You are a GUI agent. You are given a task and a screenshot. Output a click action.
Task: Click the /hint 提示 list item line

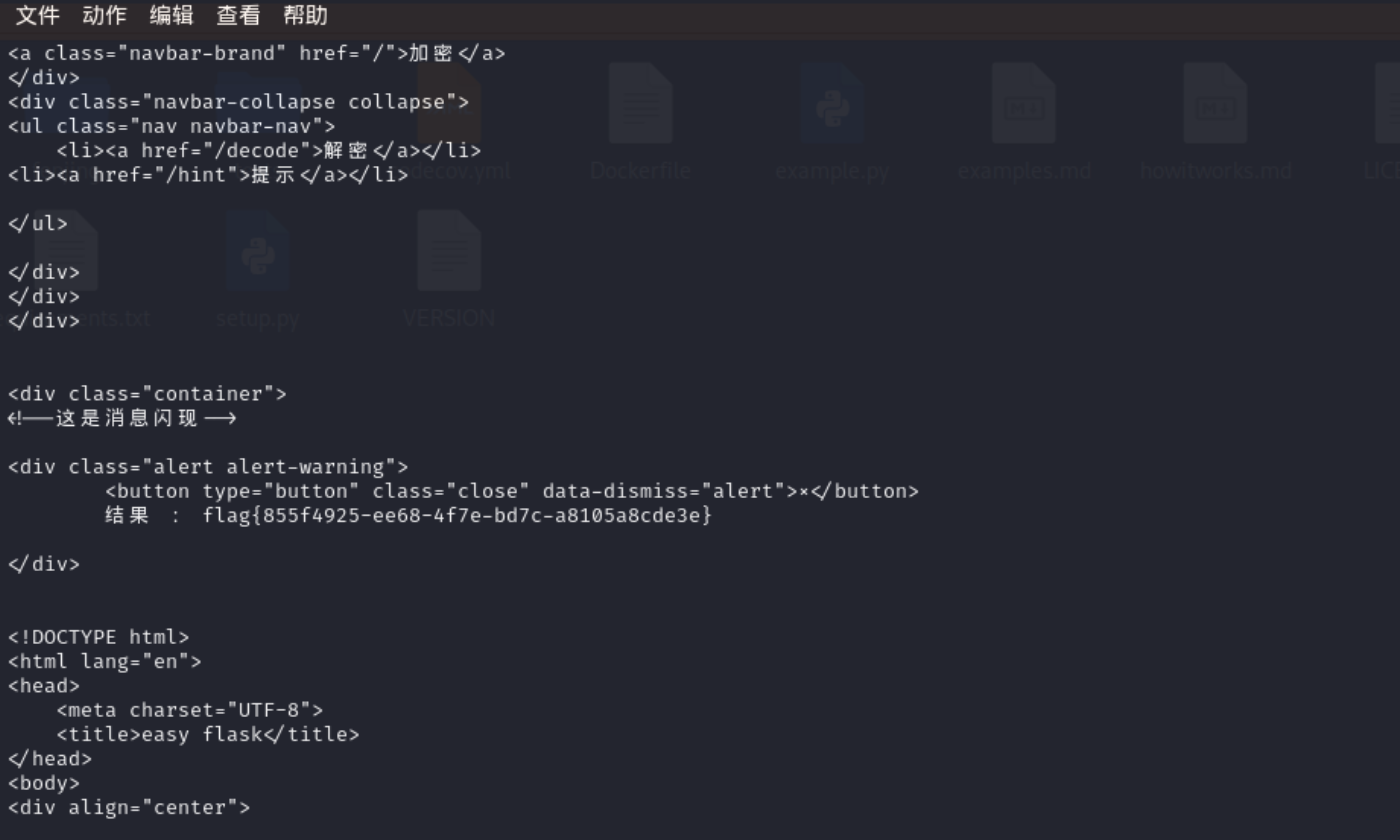tap(208, 175)
